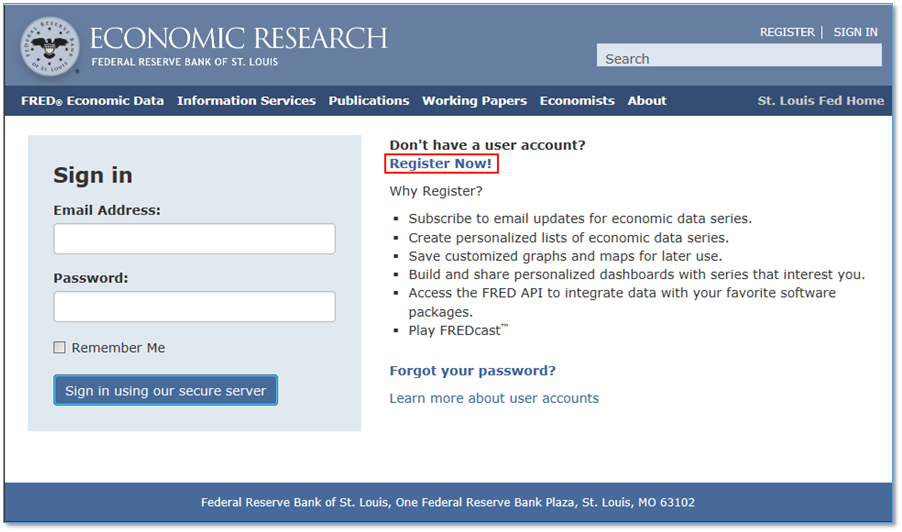Click 'Don't have a user account?' heading
Image resolution: width=902 pixels, height=532 pixels.
487,145
